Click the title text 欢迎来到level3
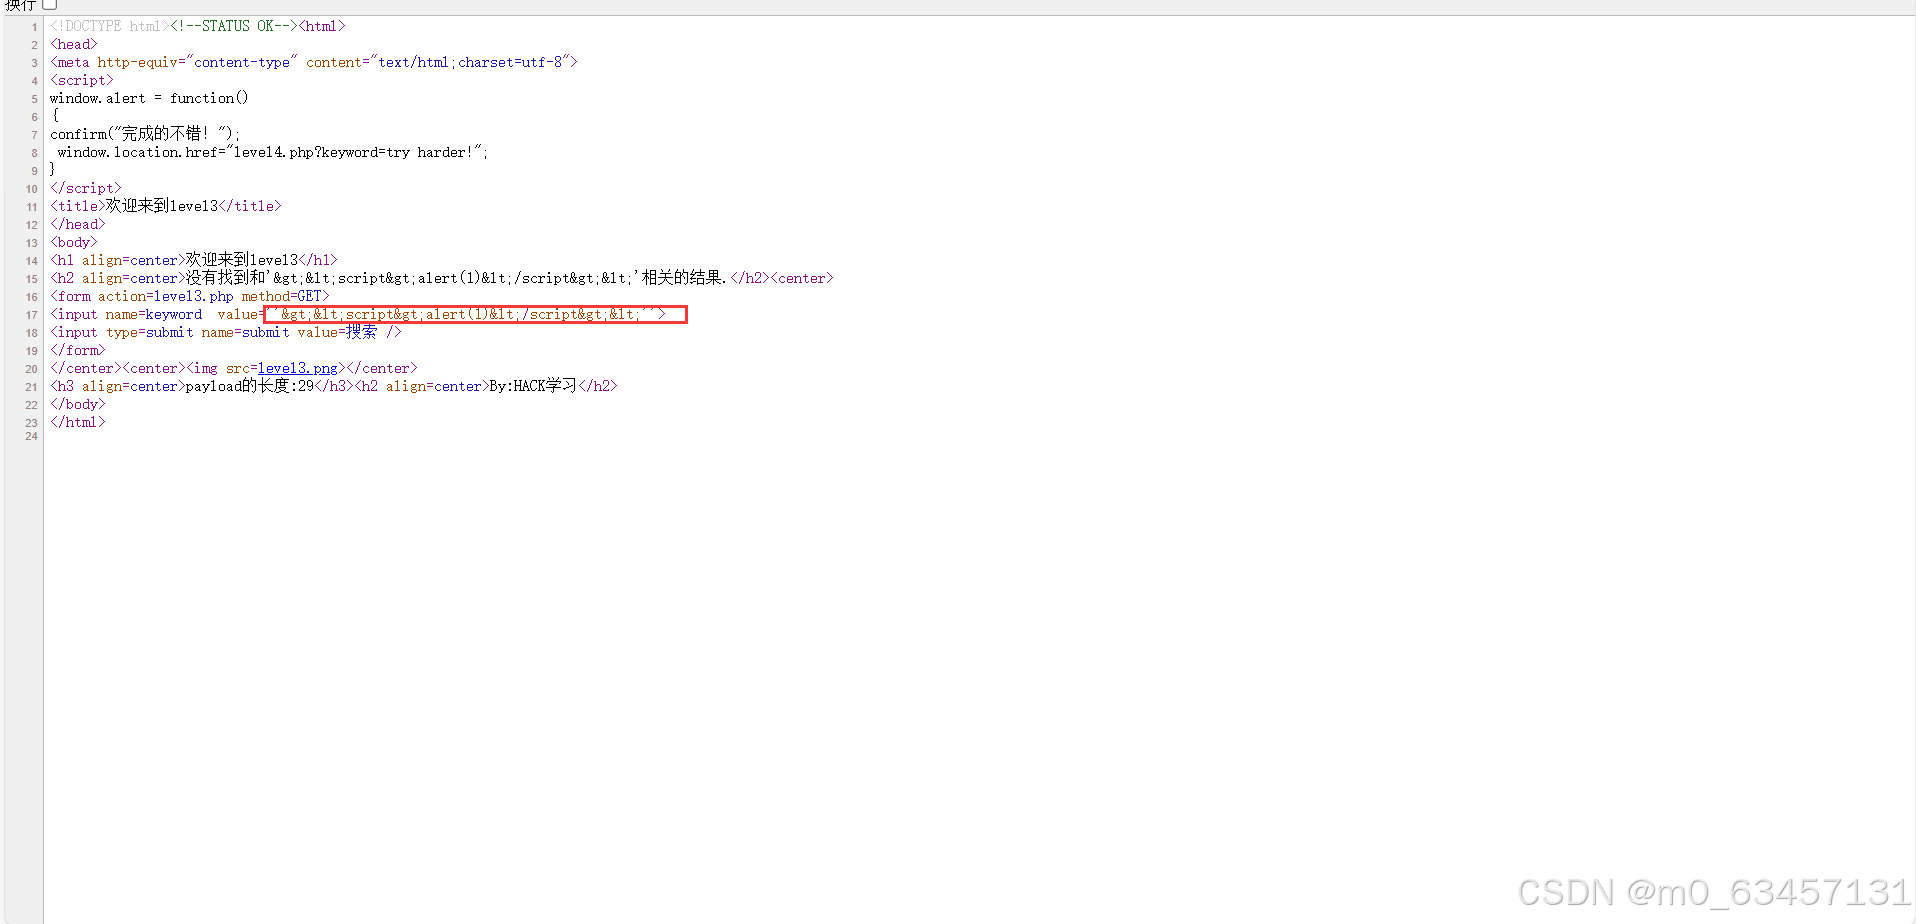This screenshot has width=1916, height=924. [162, 206]
